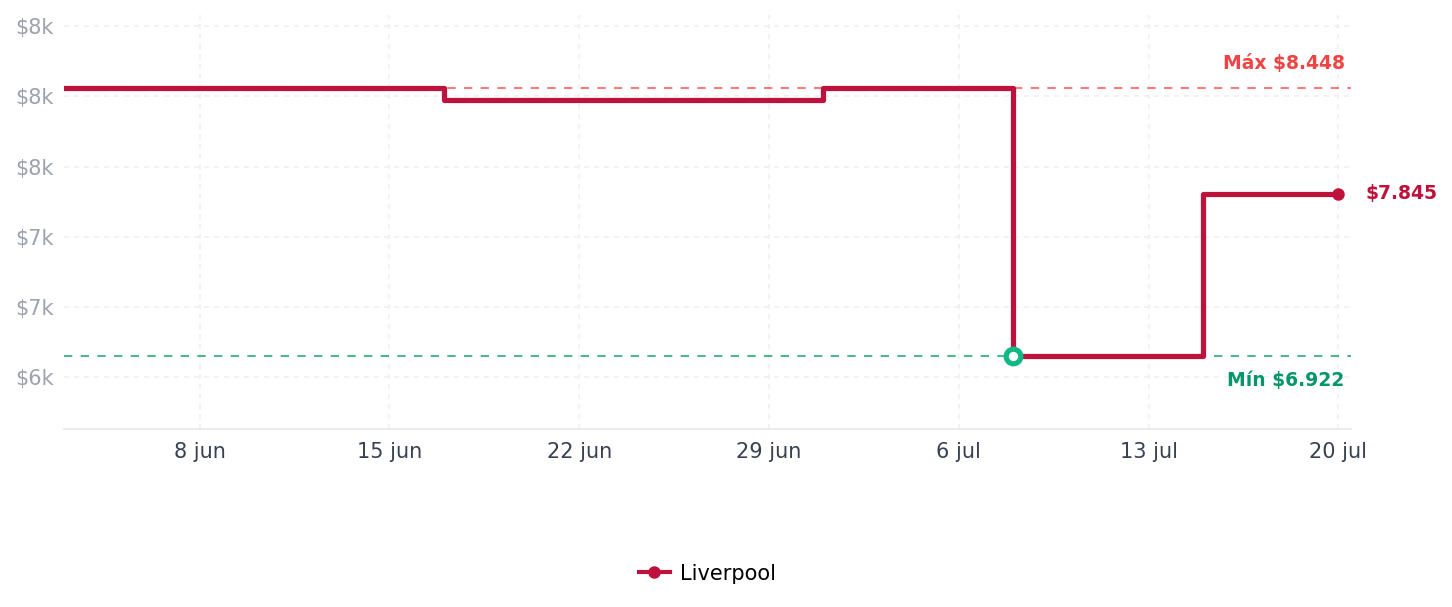Click the lowest price plateau segment
This screenshot has height=607, width=1452.
pyautogui.click(x=1108, y=356)
